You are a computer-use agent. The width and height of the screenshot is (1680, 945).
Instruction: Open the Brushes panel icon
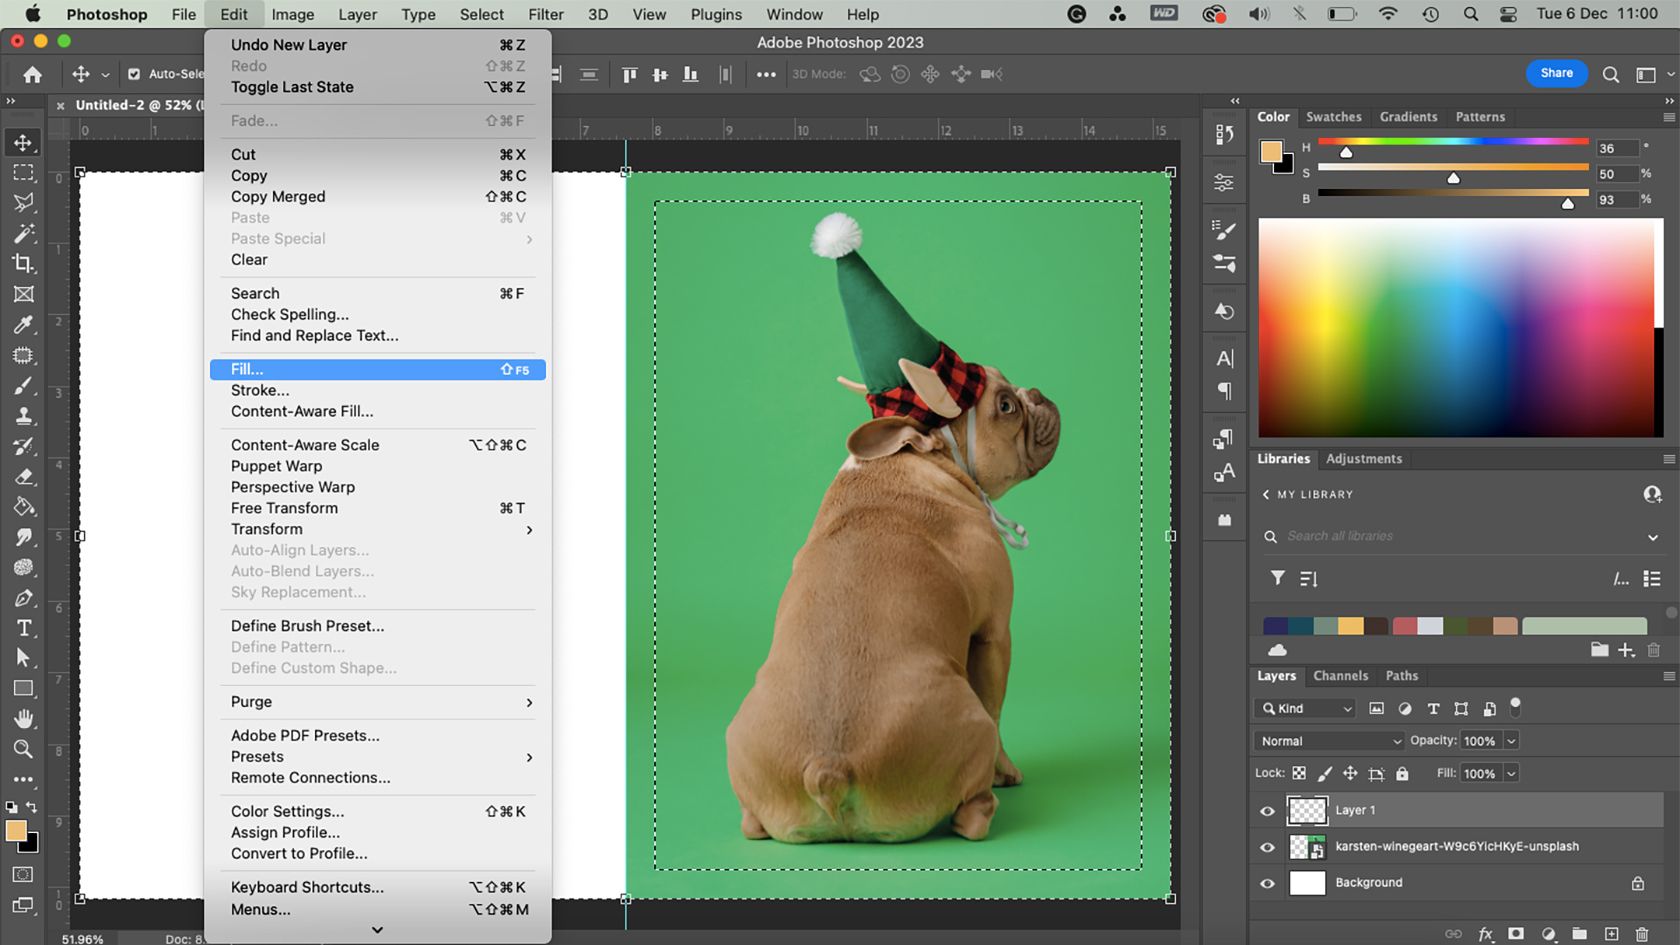coord(1224,227)
